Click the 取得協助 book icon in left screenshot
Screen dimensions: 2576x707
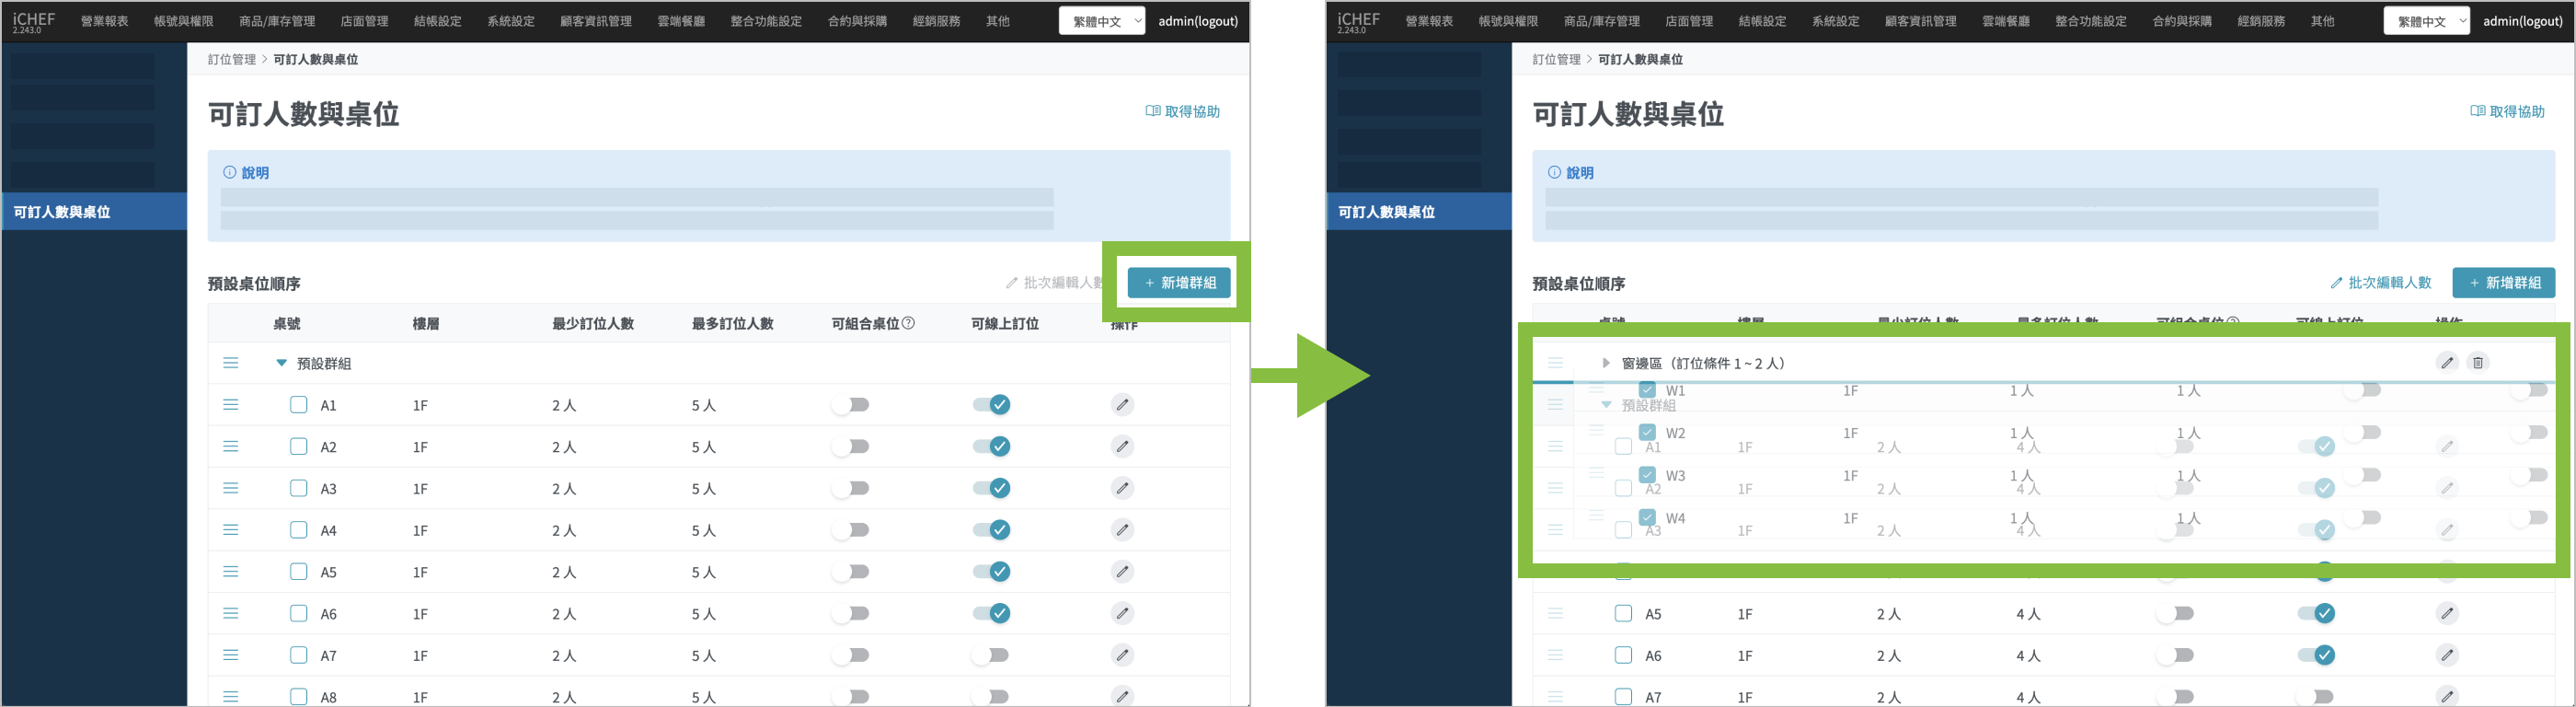tap(1152, 111)
